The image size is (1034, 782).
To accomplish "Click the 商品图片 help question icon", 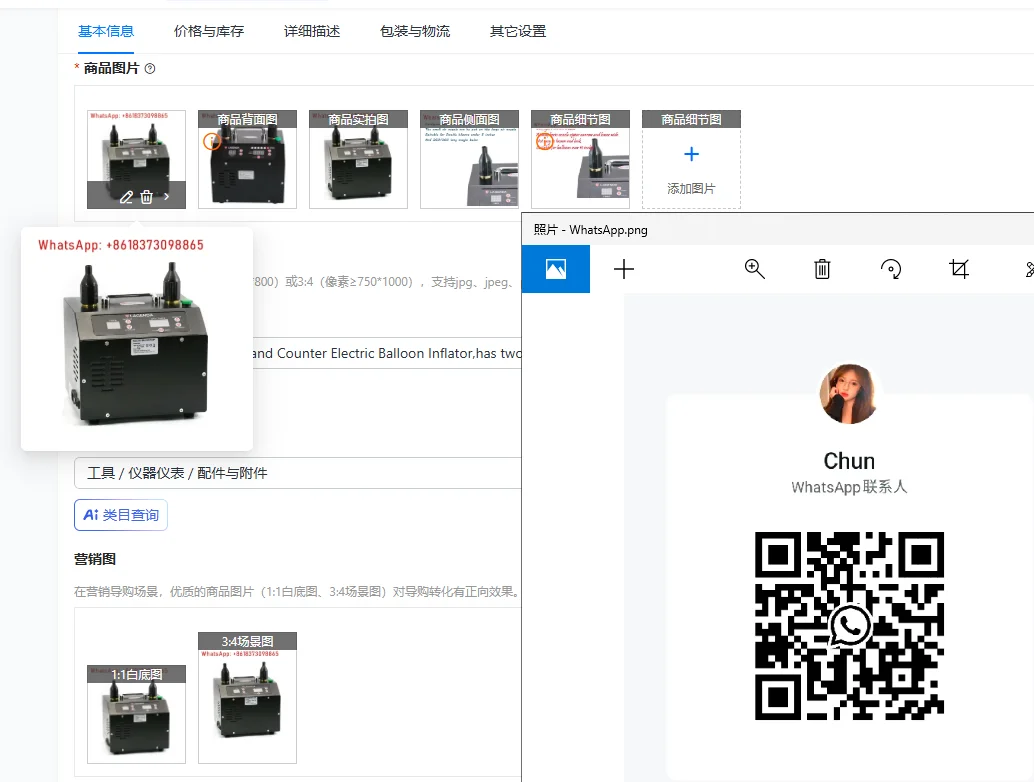I will tap(150, 69).
